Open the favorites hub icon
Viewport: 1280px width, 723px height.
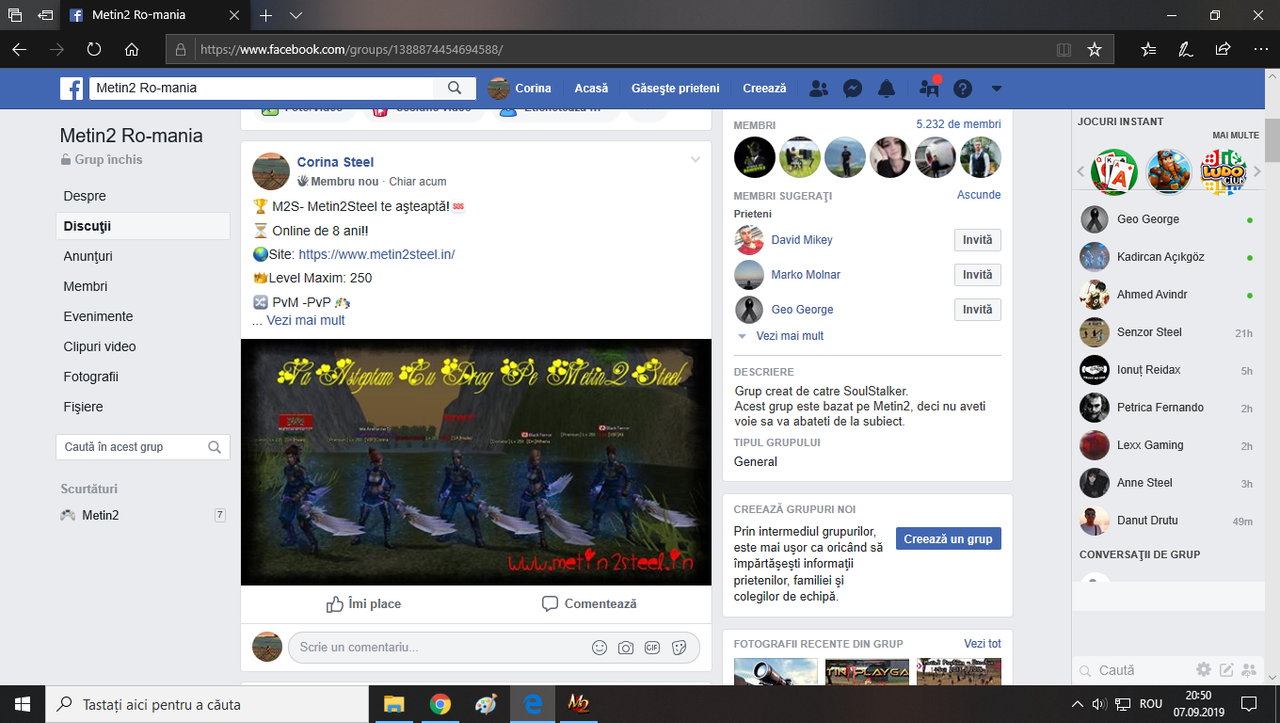[1148, 49]
